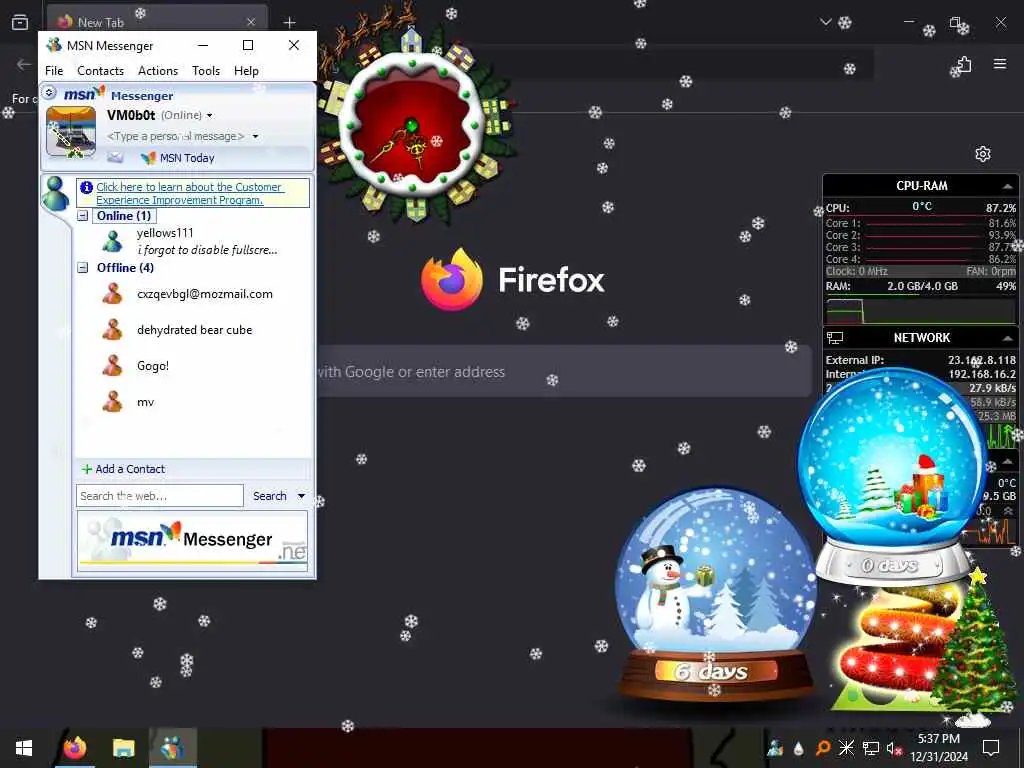Image resolution: width=1024 pixels, height=768 pixels.
Task: Open the e-mail inbox envelope icon
Action: [x=115, y=157]
